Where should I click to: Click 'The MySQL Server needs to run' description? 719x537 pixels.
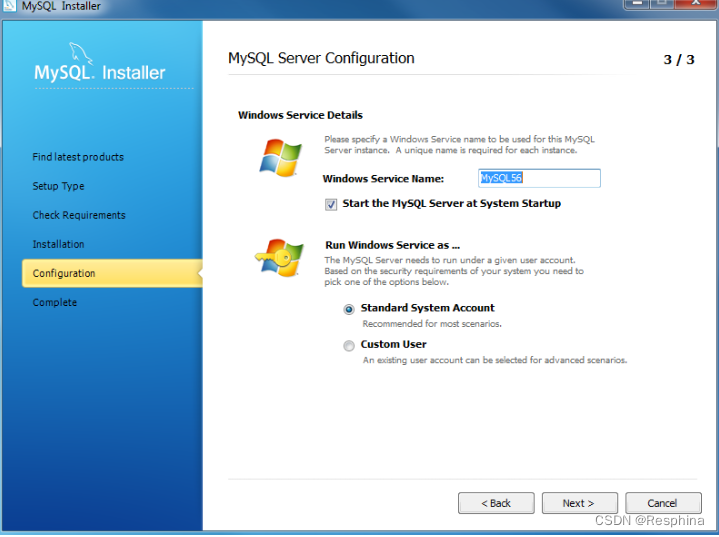pyautogui.click(x=454, y=271)
